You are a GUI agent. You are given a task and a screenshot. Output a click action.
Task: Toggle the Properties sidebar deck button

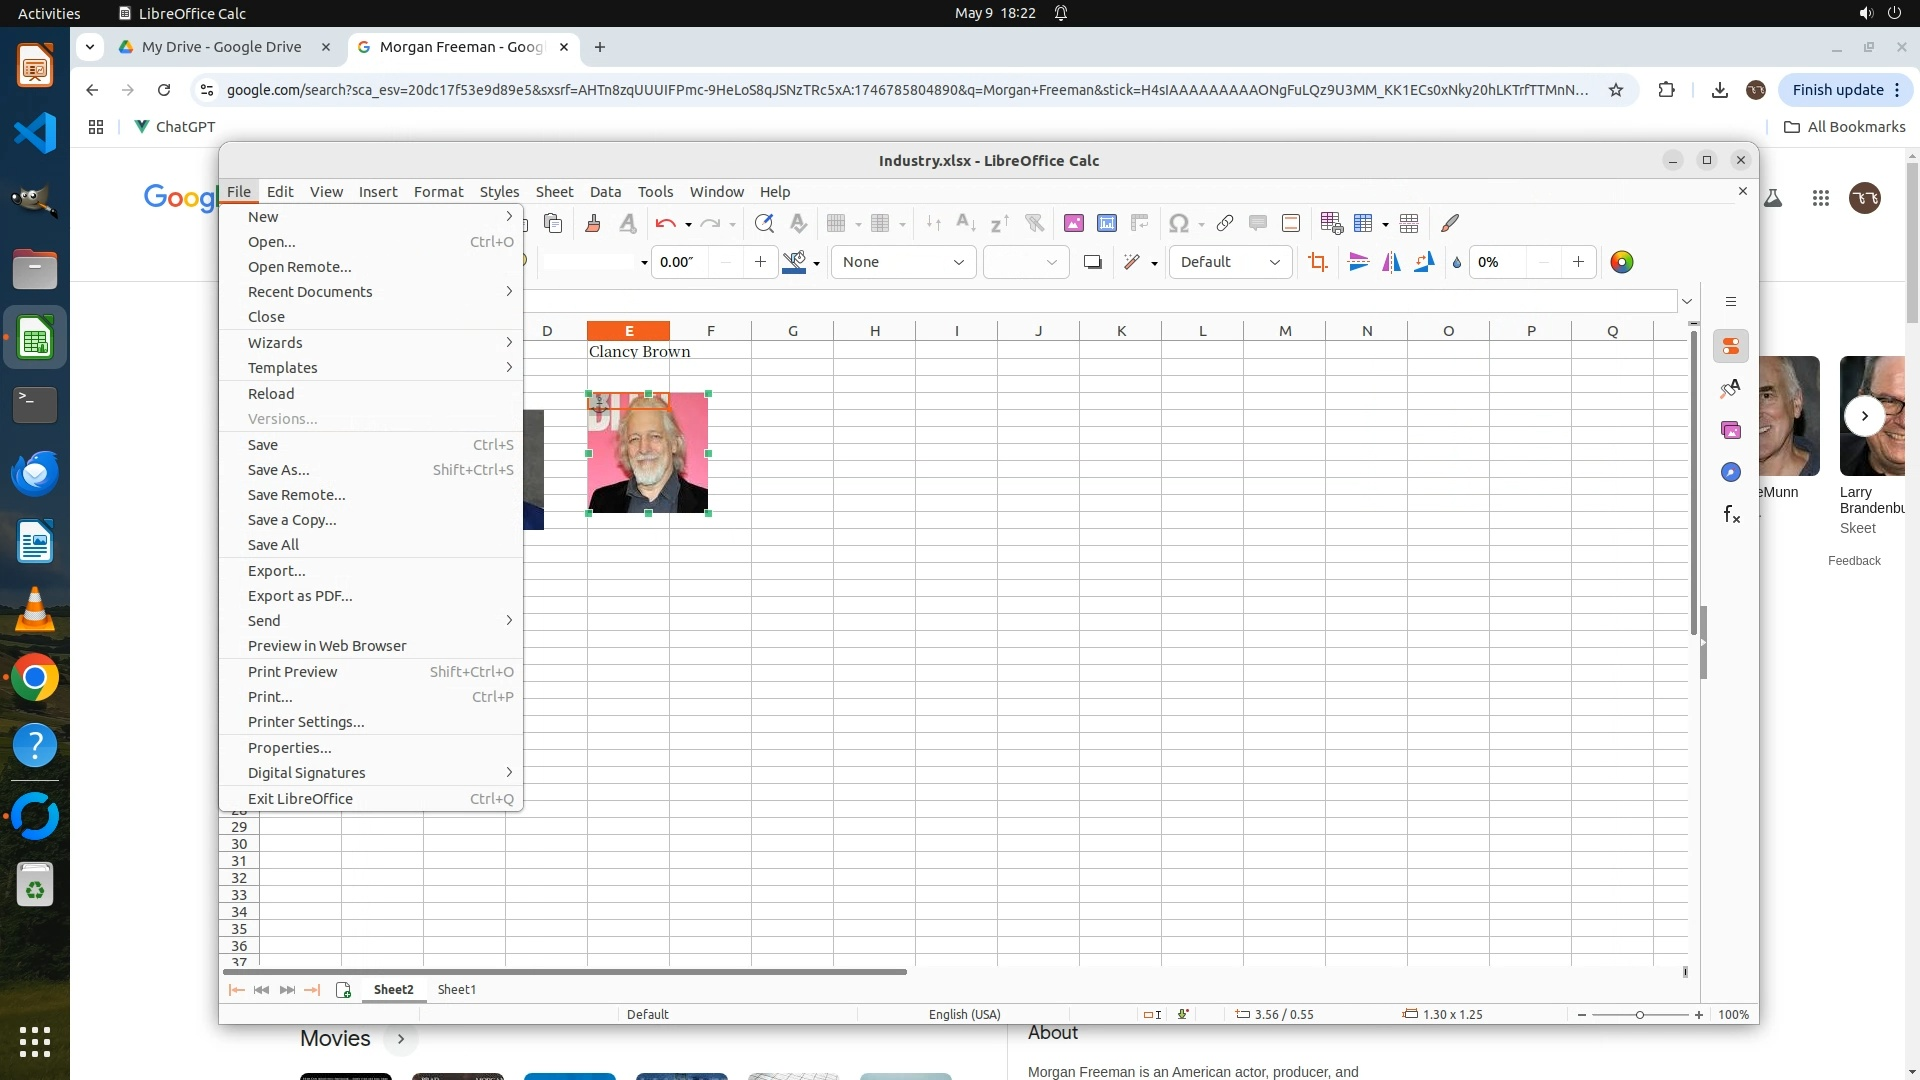(1731, 346)
